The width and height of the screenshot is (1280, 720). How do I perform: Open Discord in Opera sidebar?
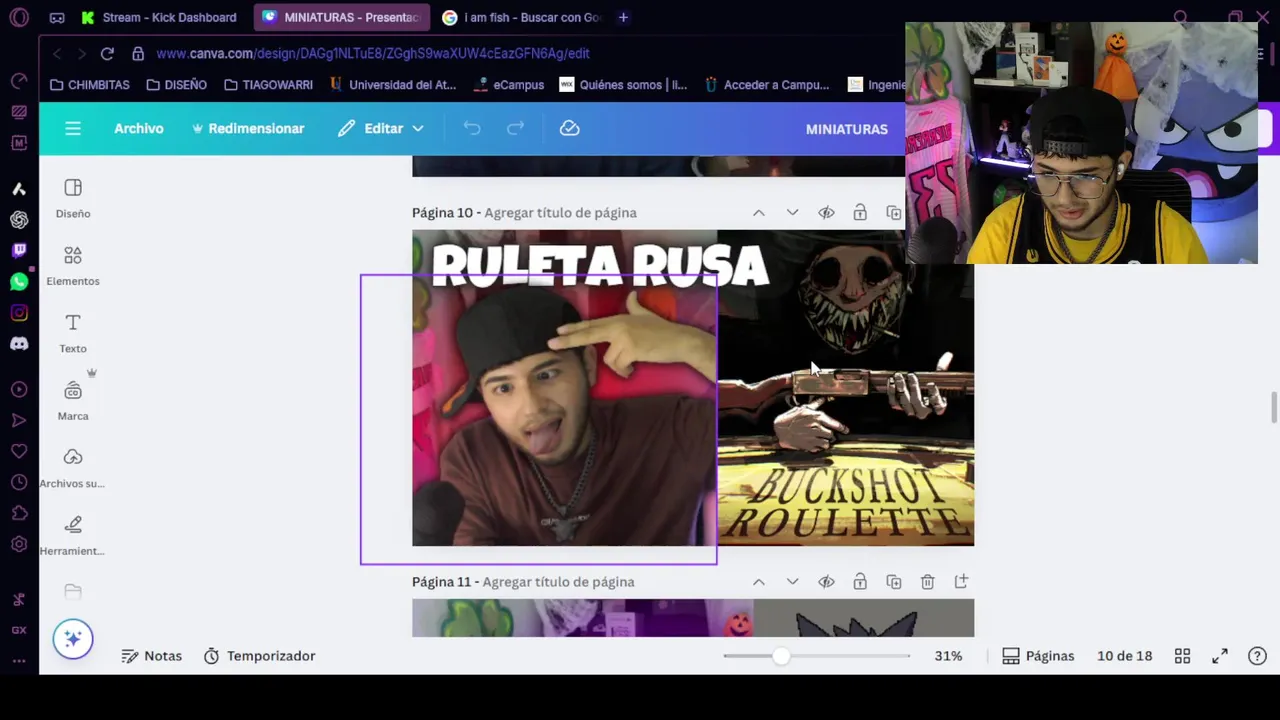coord(19,344)
